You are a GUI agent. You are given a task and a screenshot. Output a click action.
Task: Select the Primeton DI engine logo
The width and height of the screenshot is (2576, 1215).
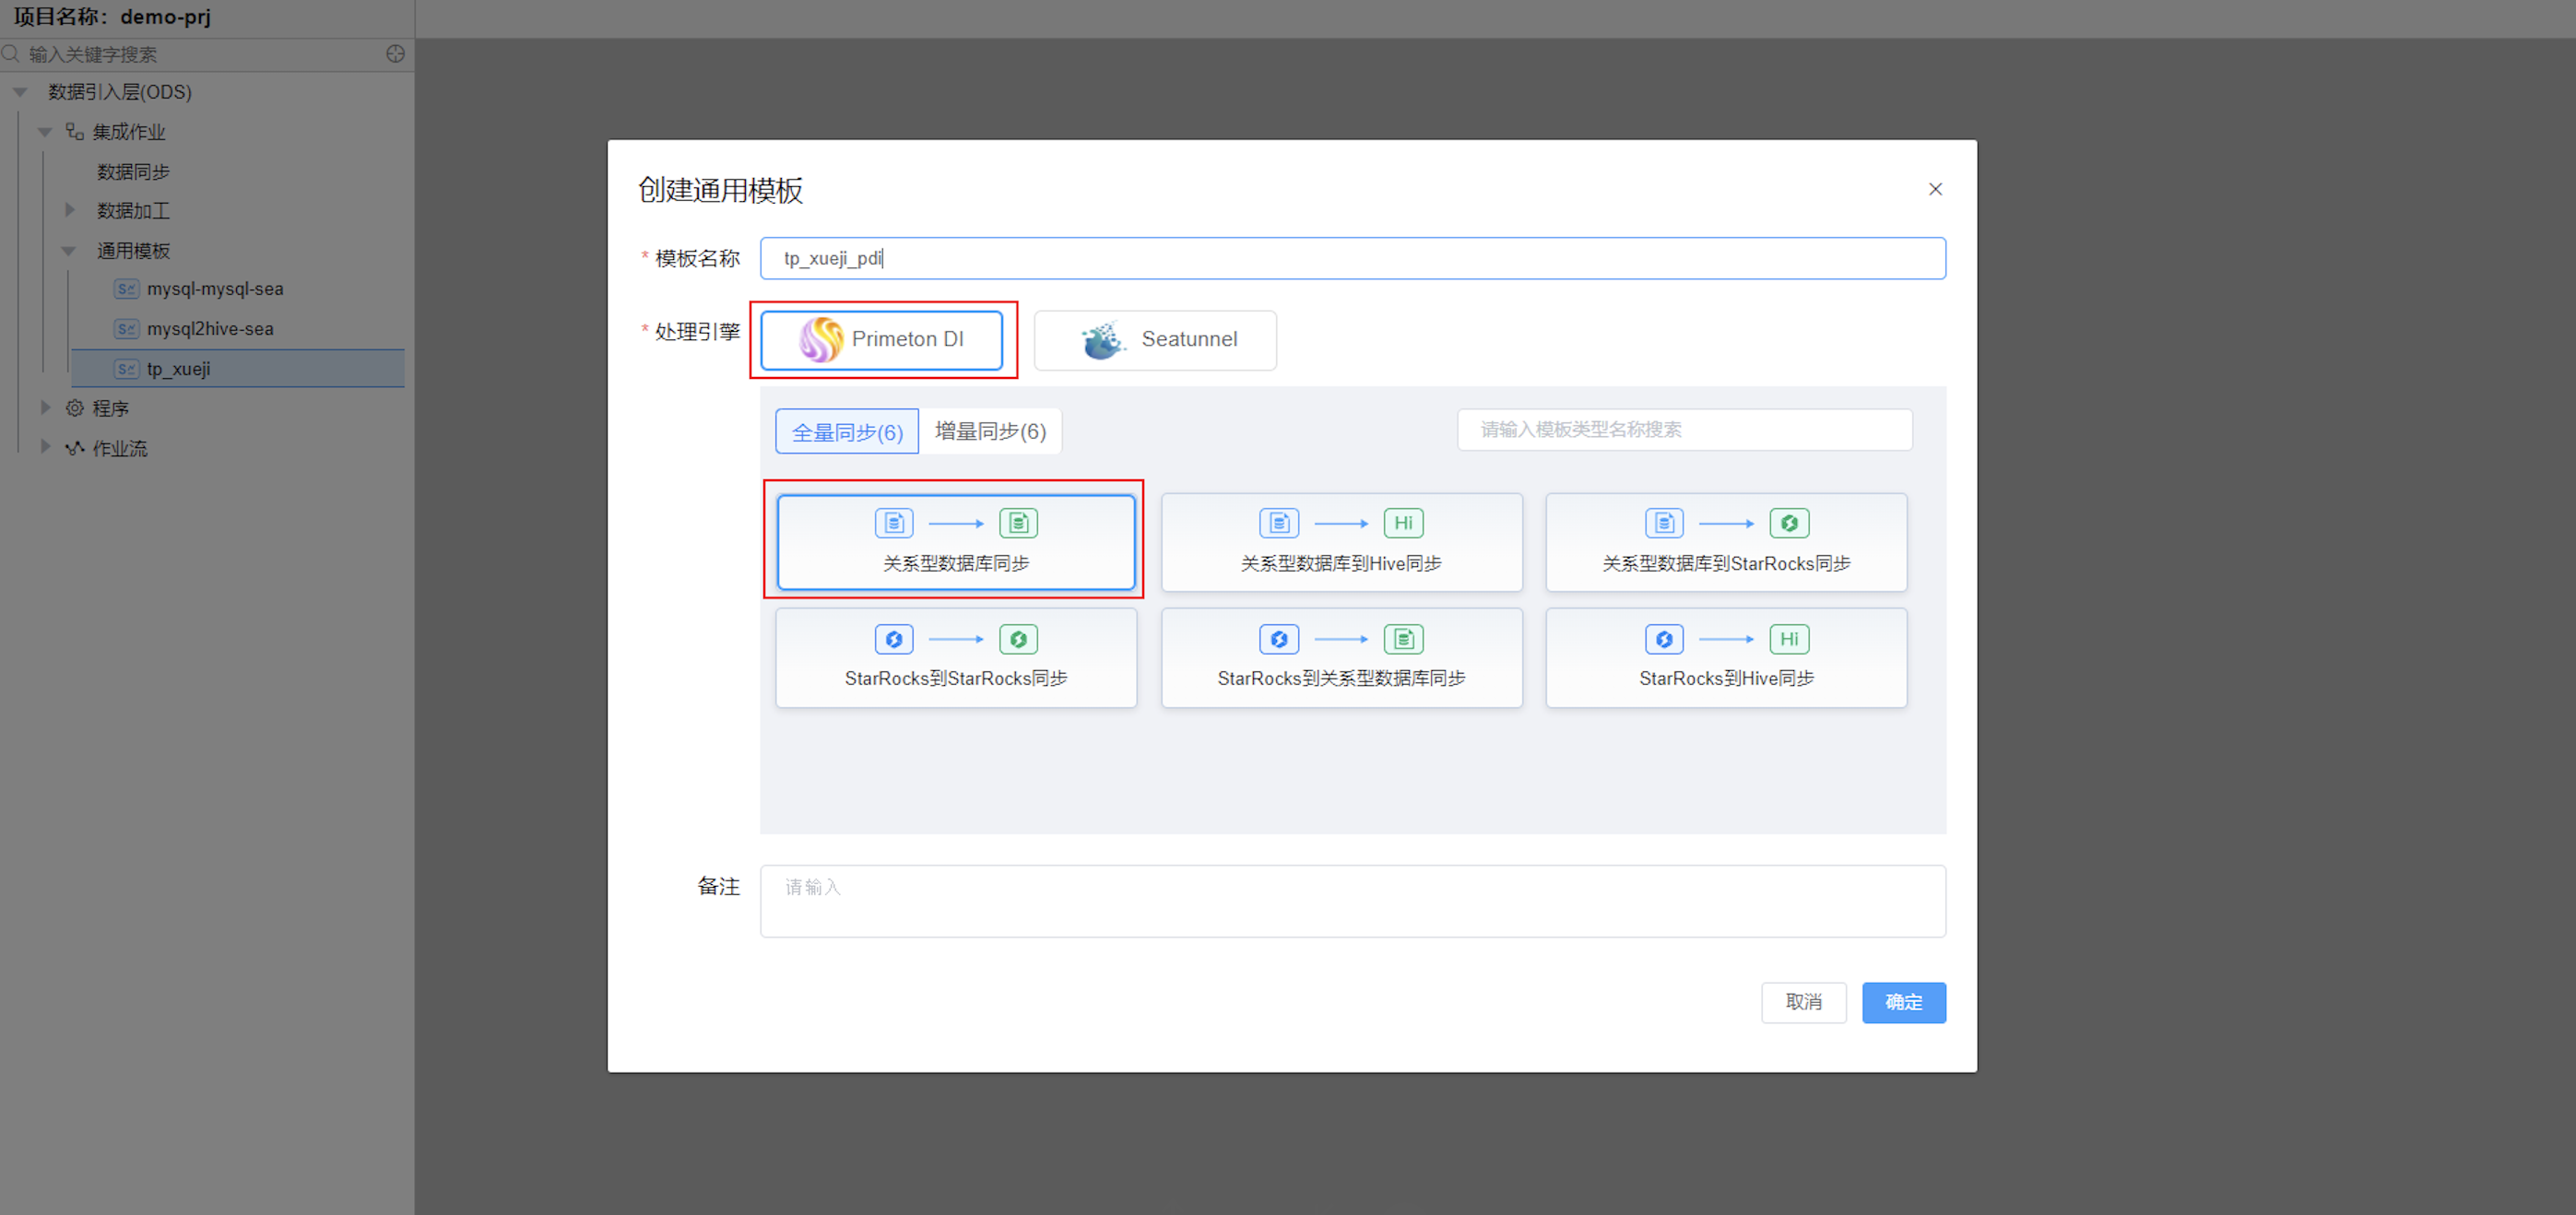click(x=821, y=340)
